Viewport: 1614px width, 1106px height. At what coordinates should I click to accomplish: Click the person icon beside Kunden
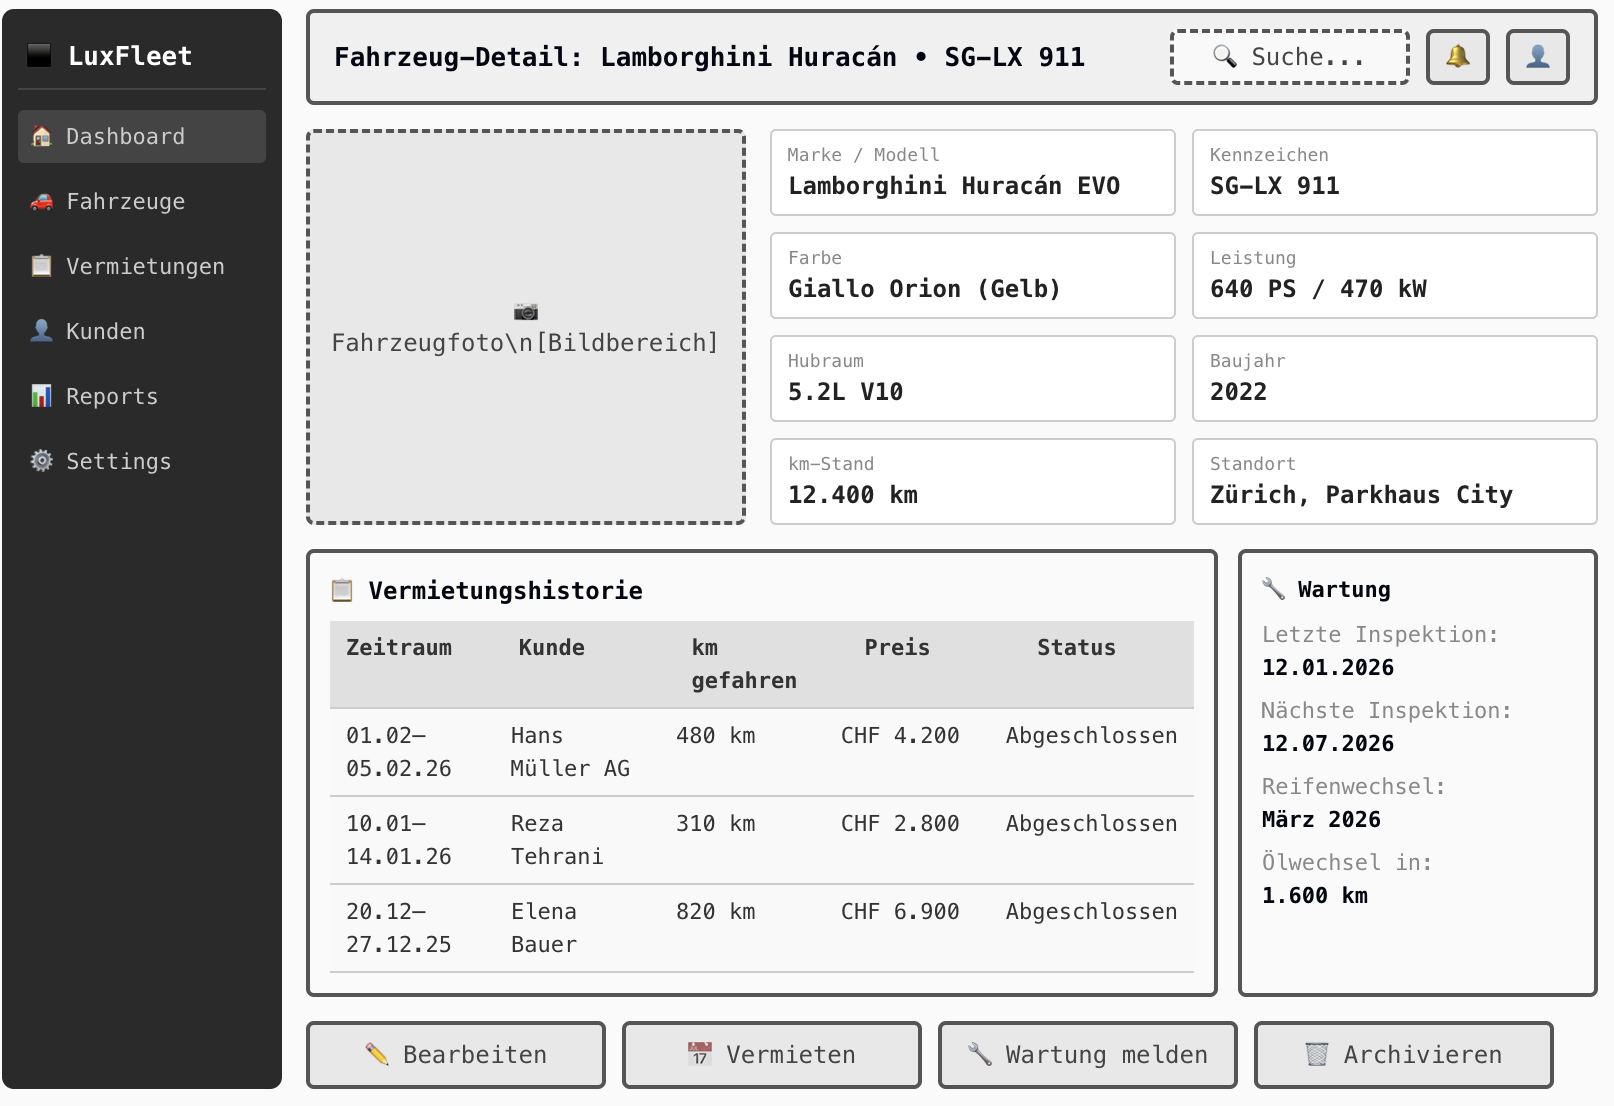[x=41, y=331]
